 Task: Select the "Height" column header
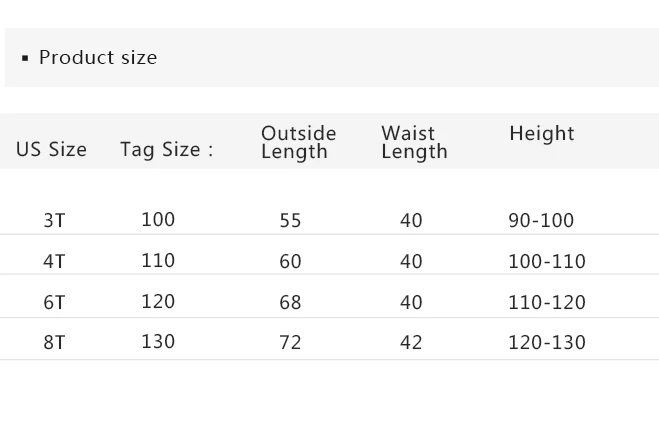(x=541, y=133)
